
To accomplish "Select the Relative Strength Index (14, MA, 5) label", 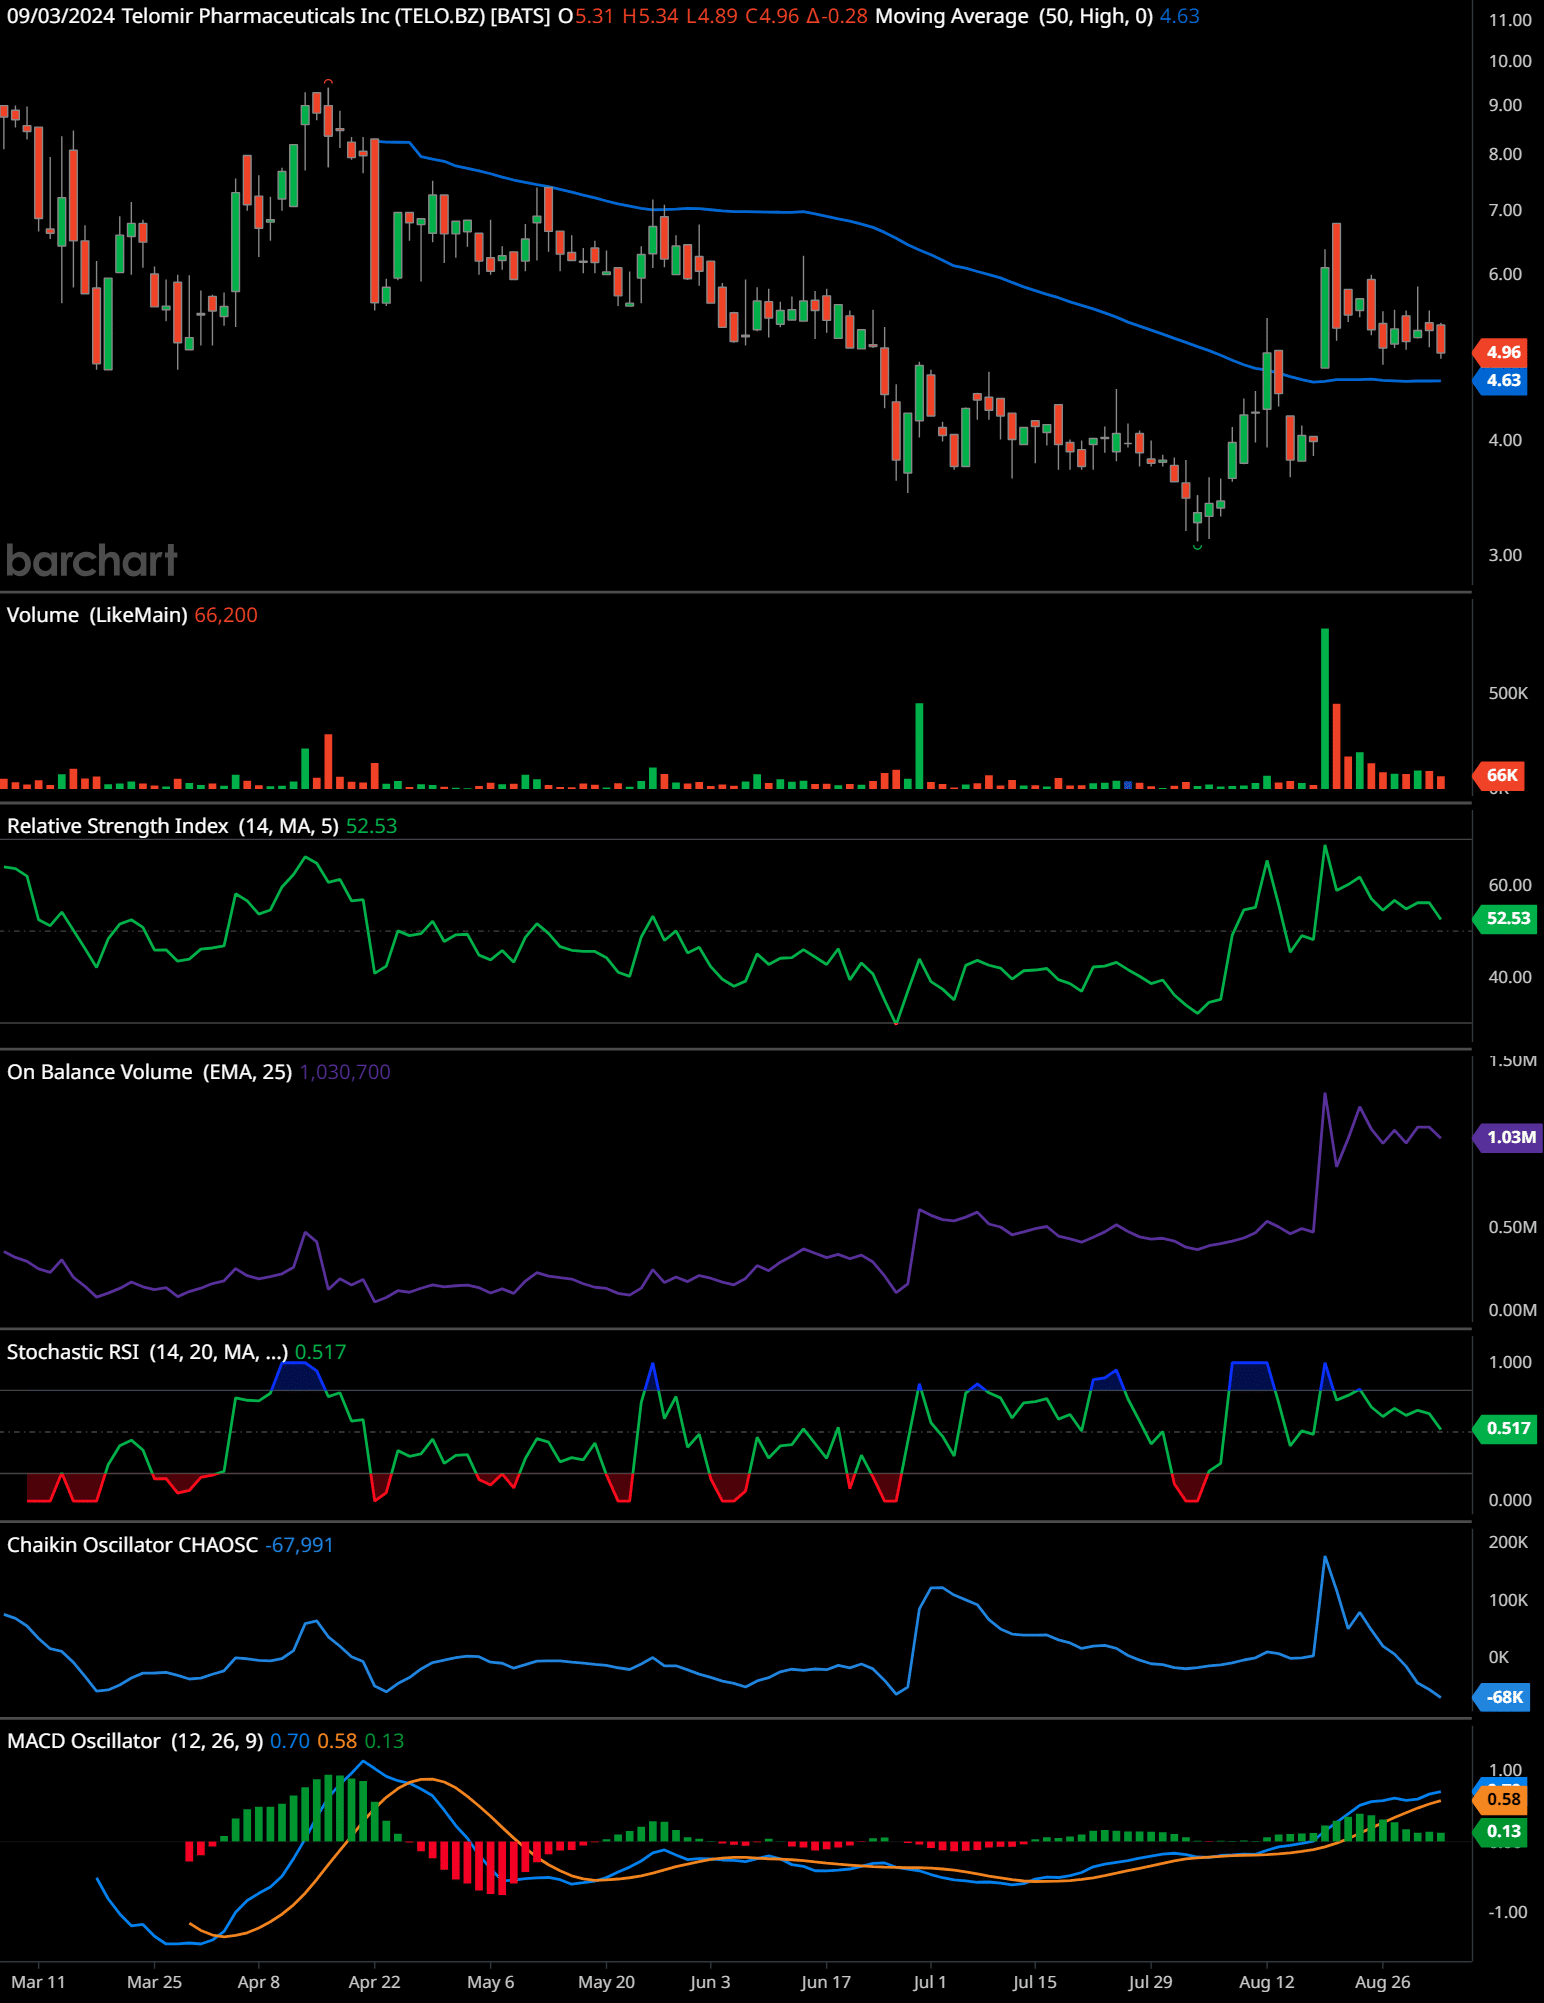I will tap(173, 826).
